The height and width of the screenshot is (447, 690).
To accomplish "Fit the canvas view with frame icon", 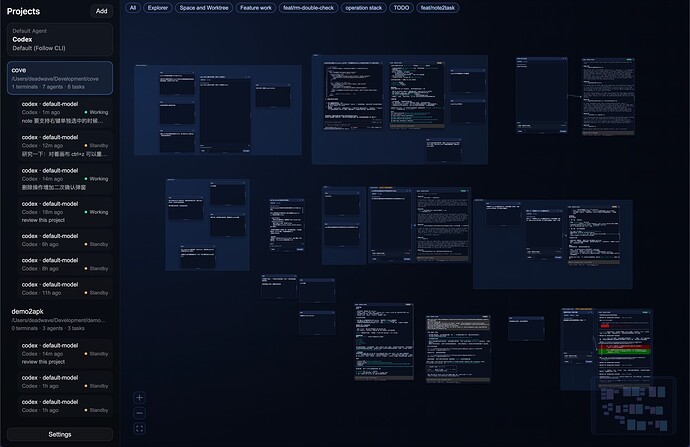I will (x=139, y=429).
